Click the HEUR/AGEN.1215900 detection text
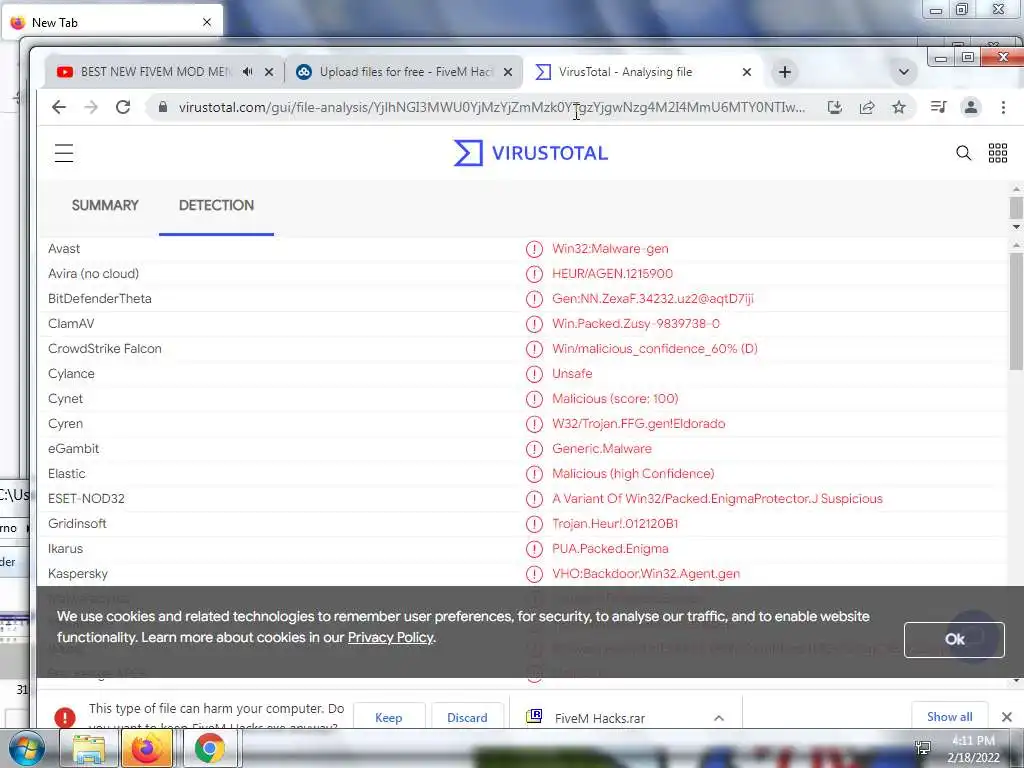The height and width of the screenshot is (768, 1024). point(612,274)
